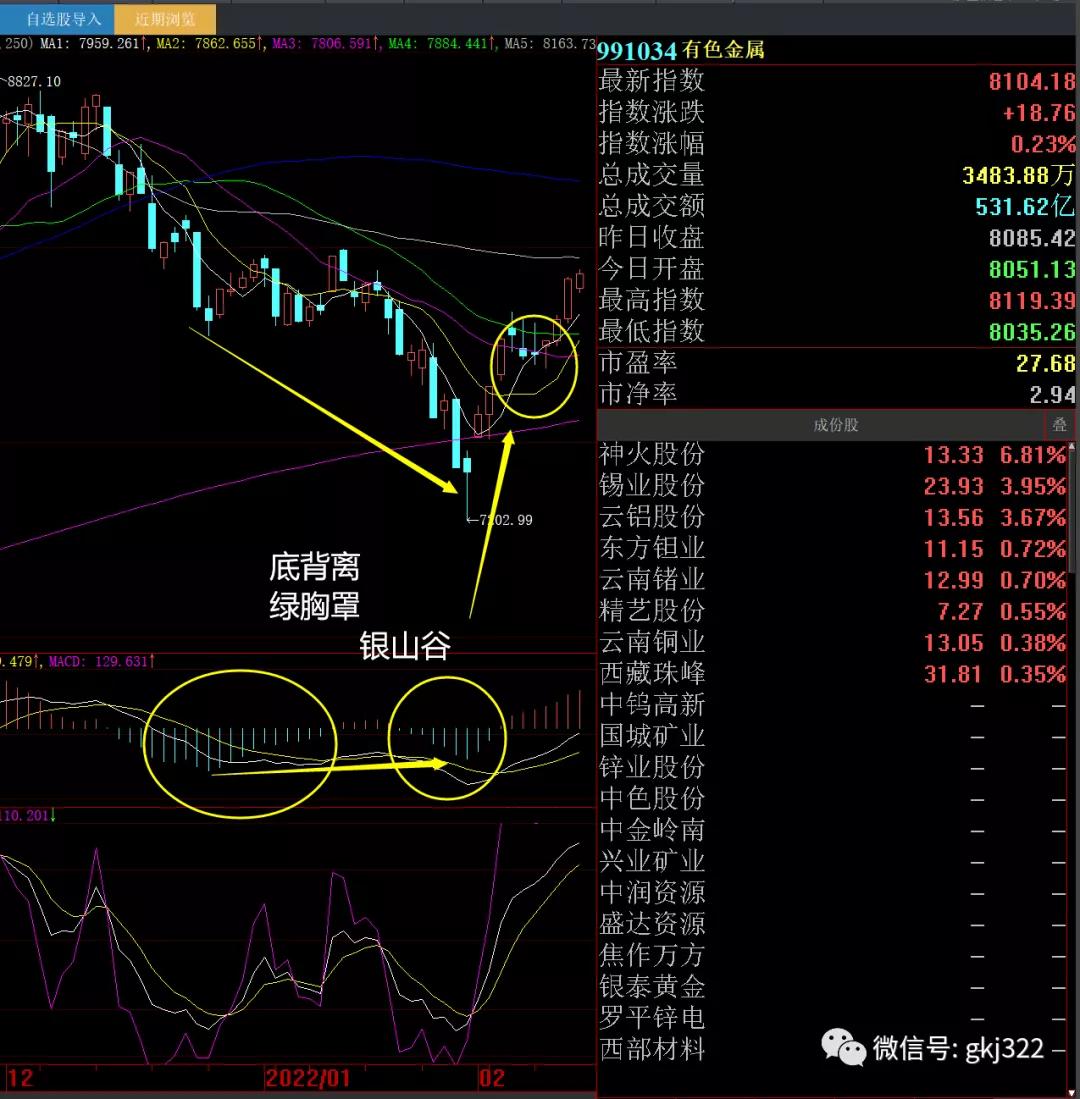Click the green candle at low 7302.99
This screenshot has height=1099, width=1080.
point(465,470)
